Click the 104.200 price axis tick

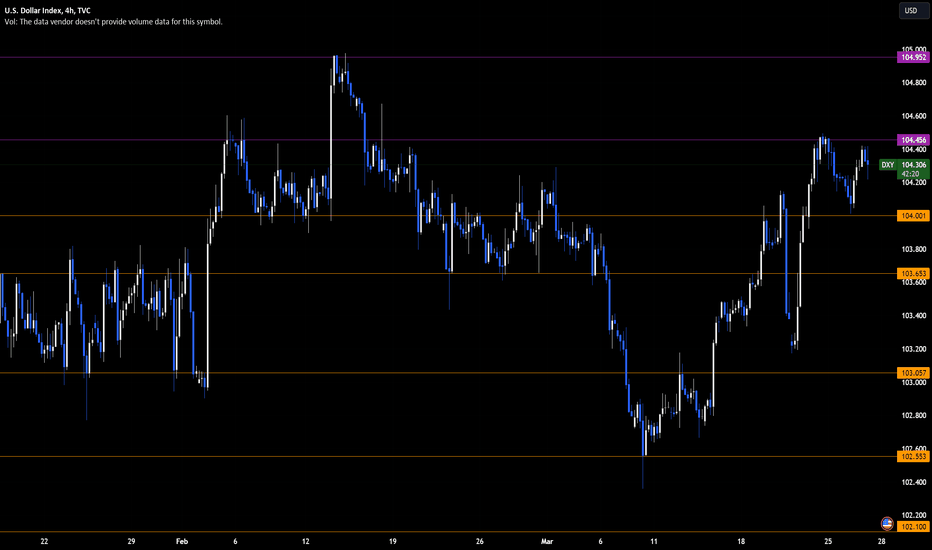[914, 183]
